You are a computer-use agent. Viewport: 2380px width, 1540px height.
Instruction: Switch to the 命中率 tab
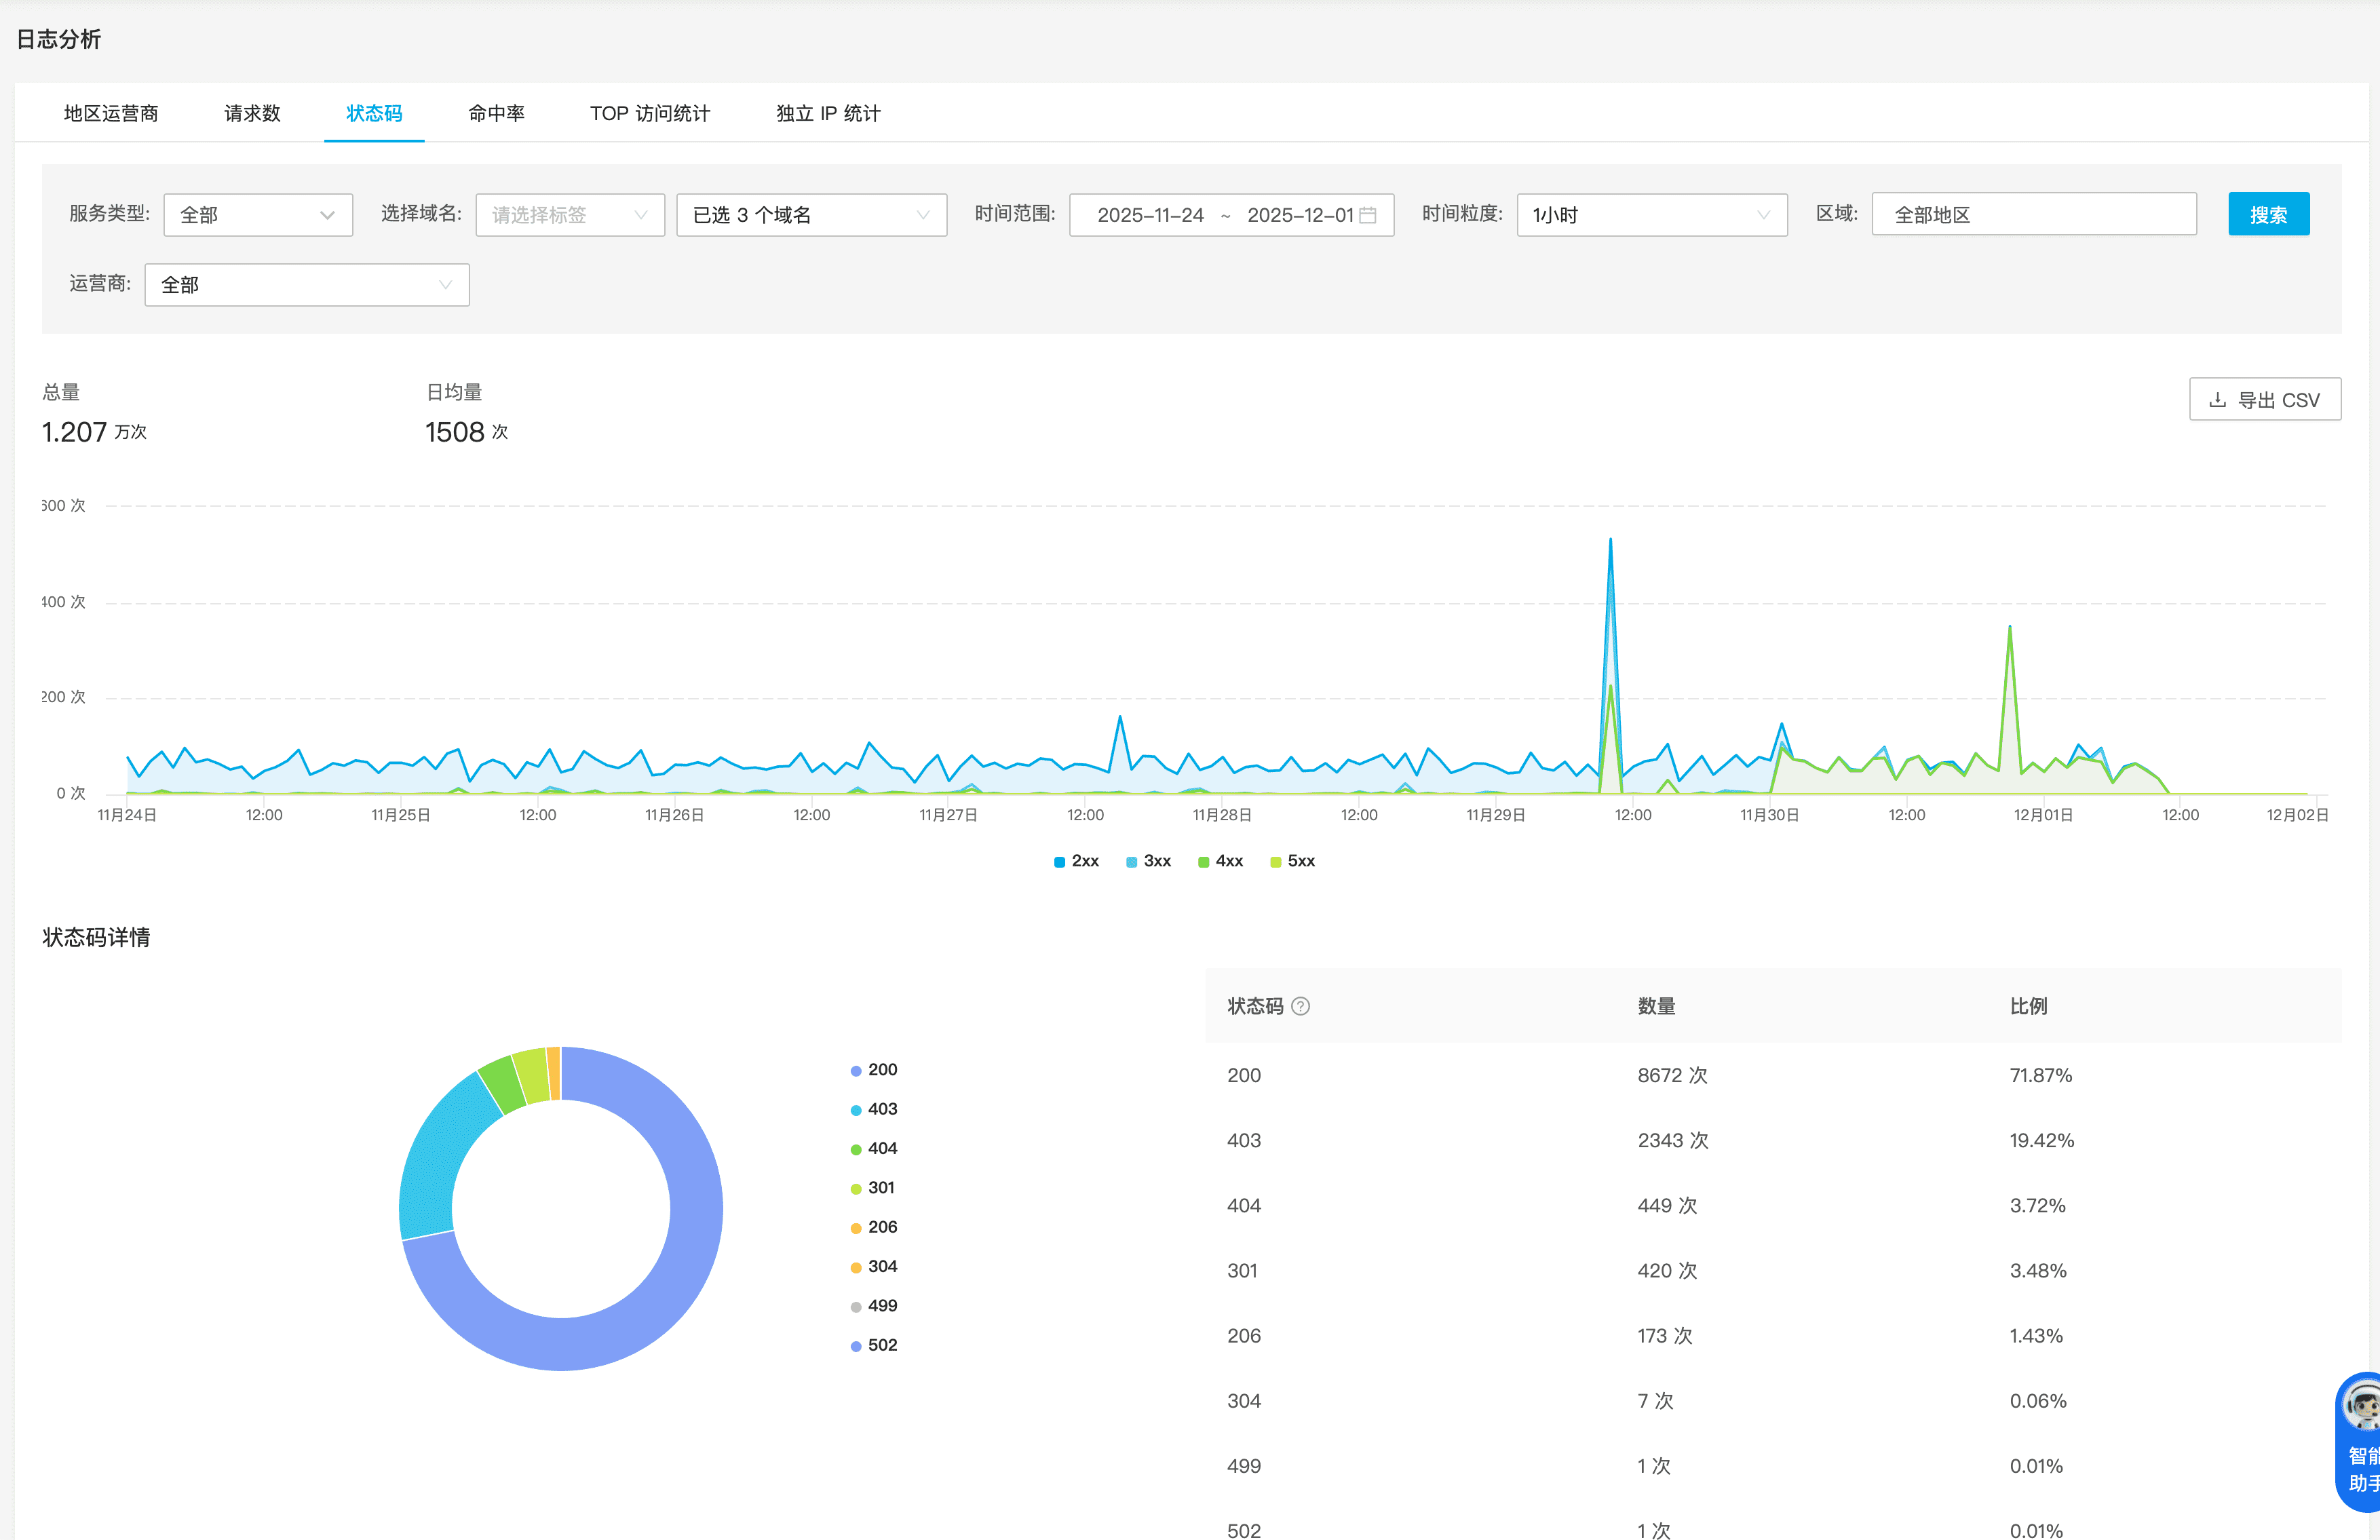pyautogui.click(x=496, y=113)
